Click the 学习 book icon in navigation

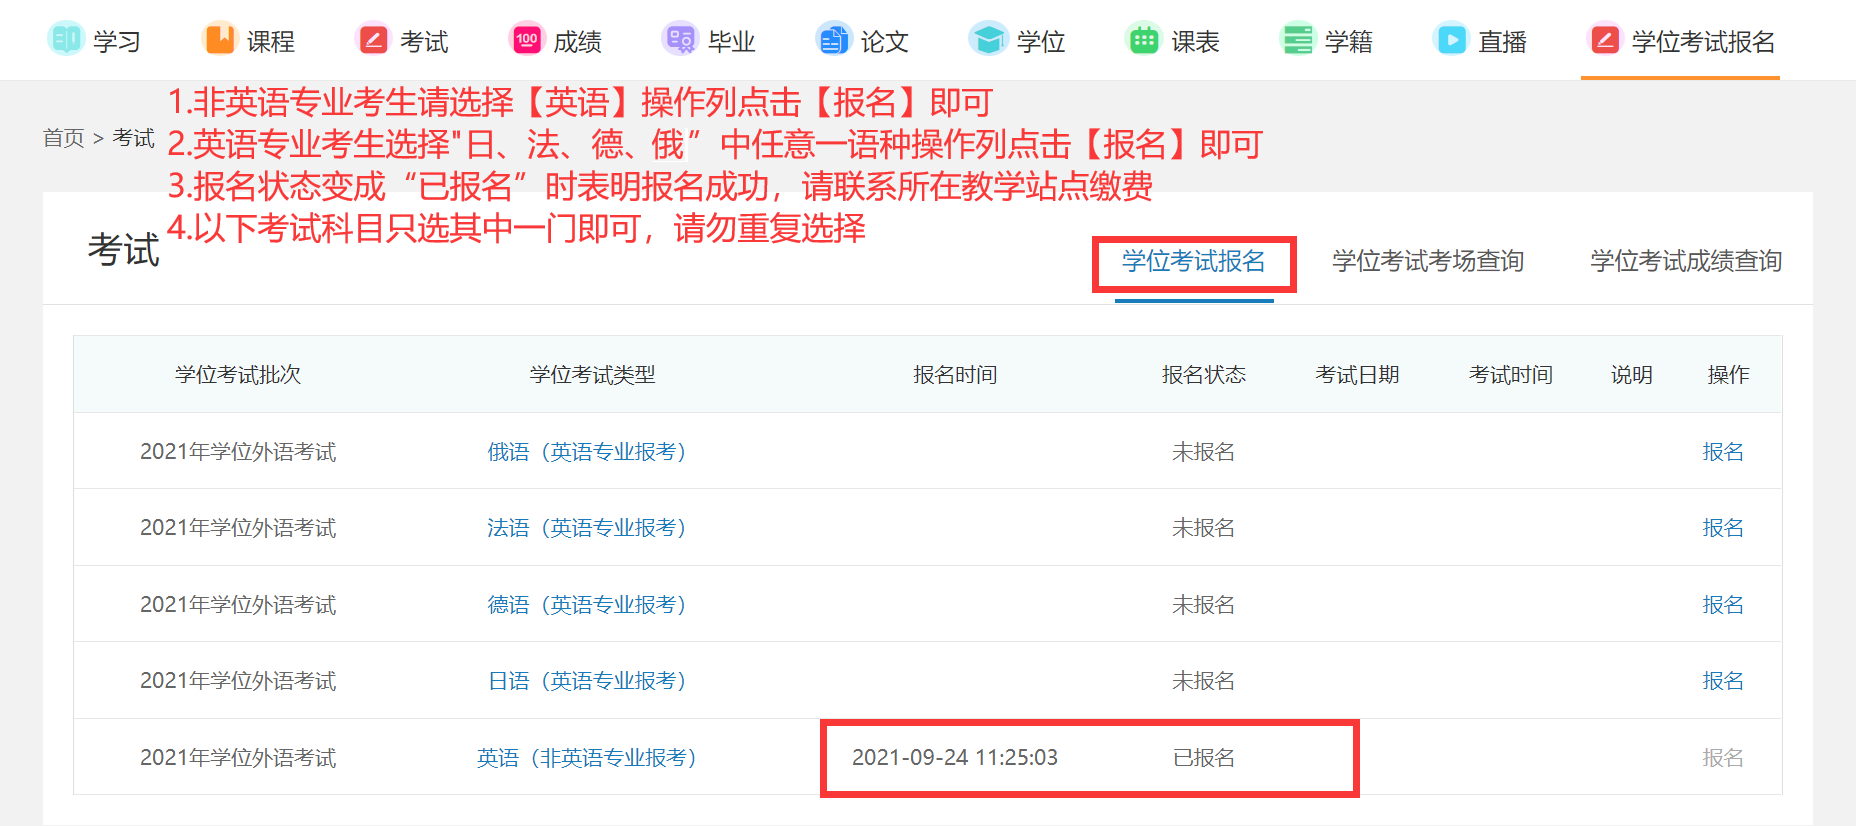(66, 40)
